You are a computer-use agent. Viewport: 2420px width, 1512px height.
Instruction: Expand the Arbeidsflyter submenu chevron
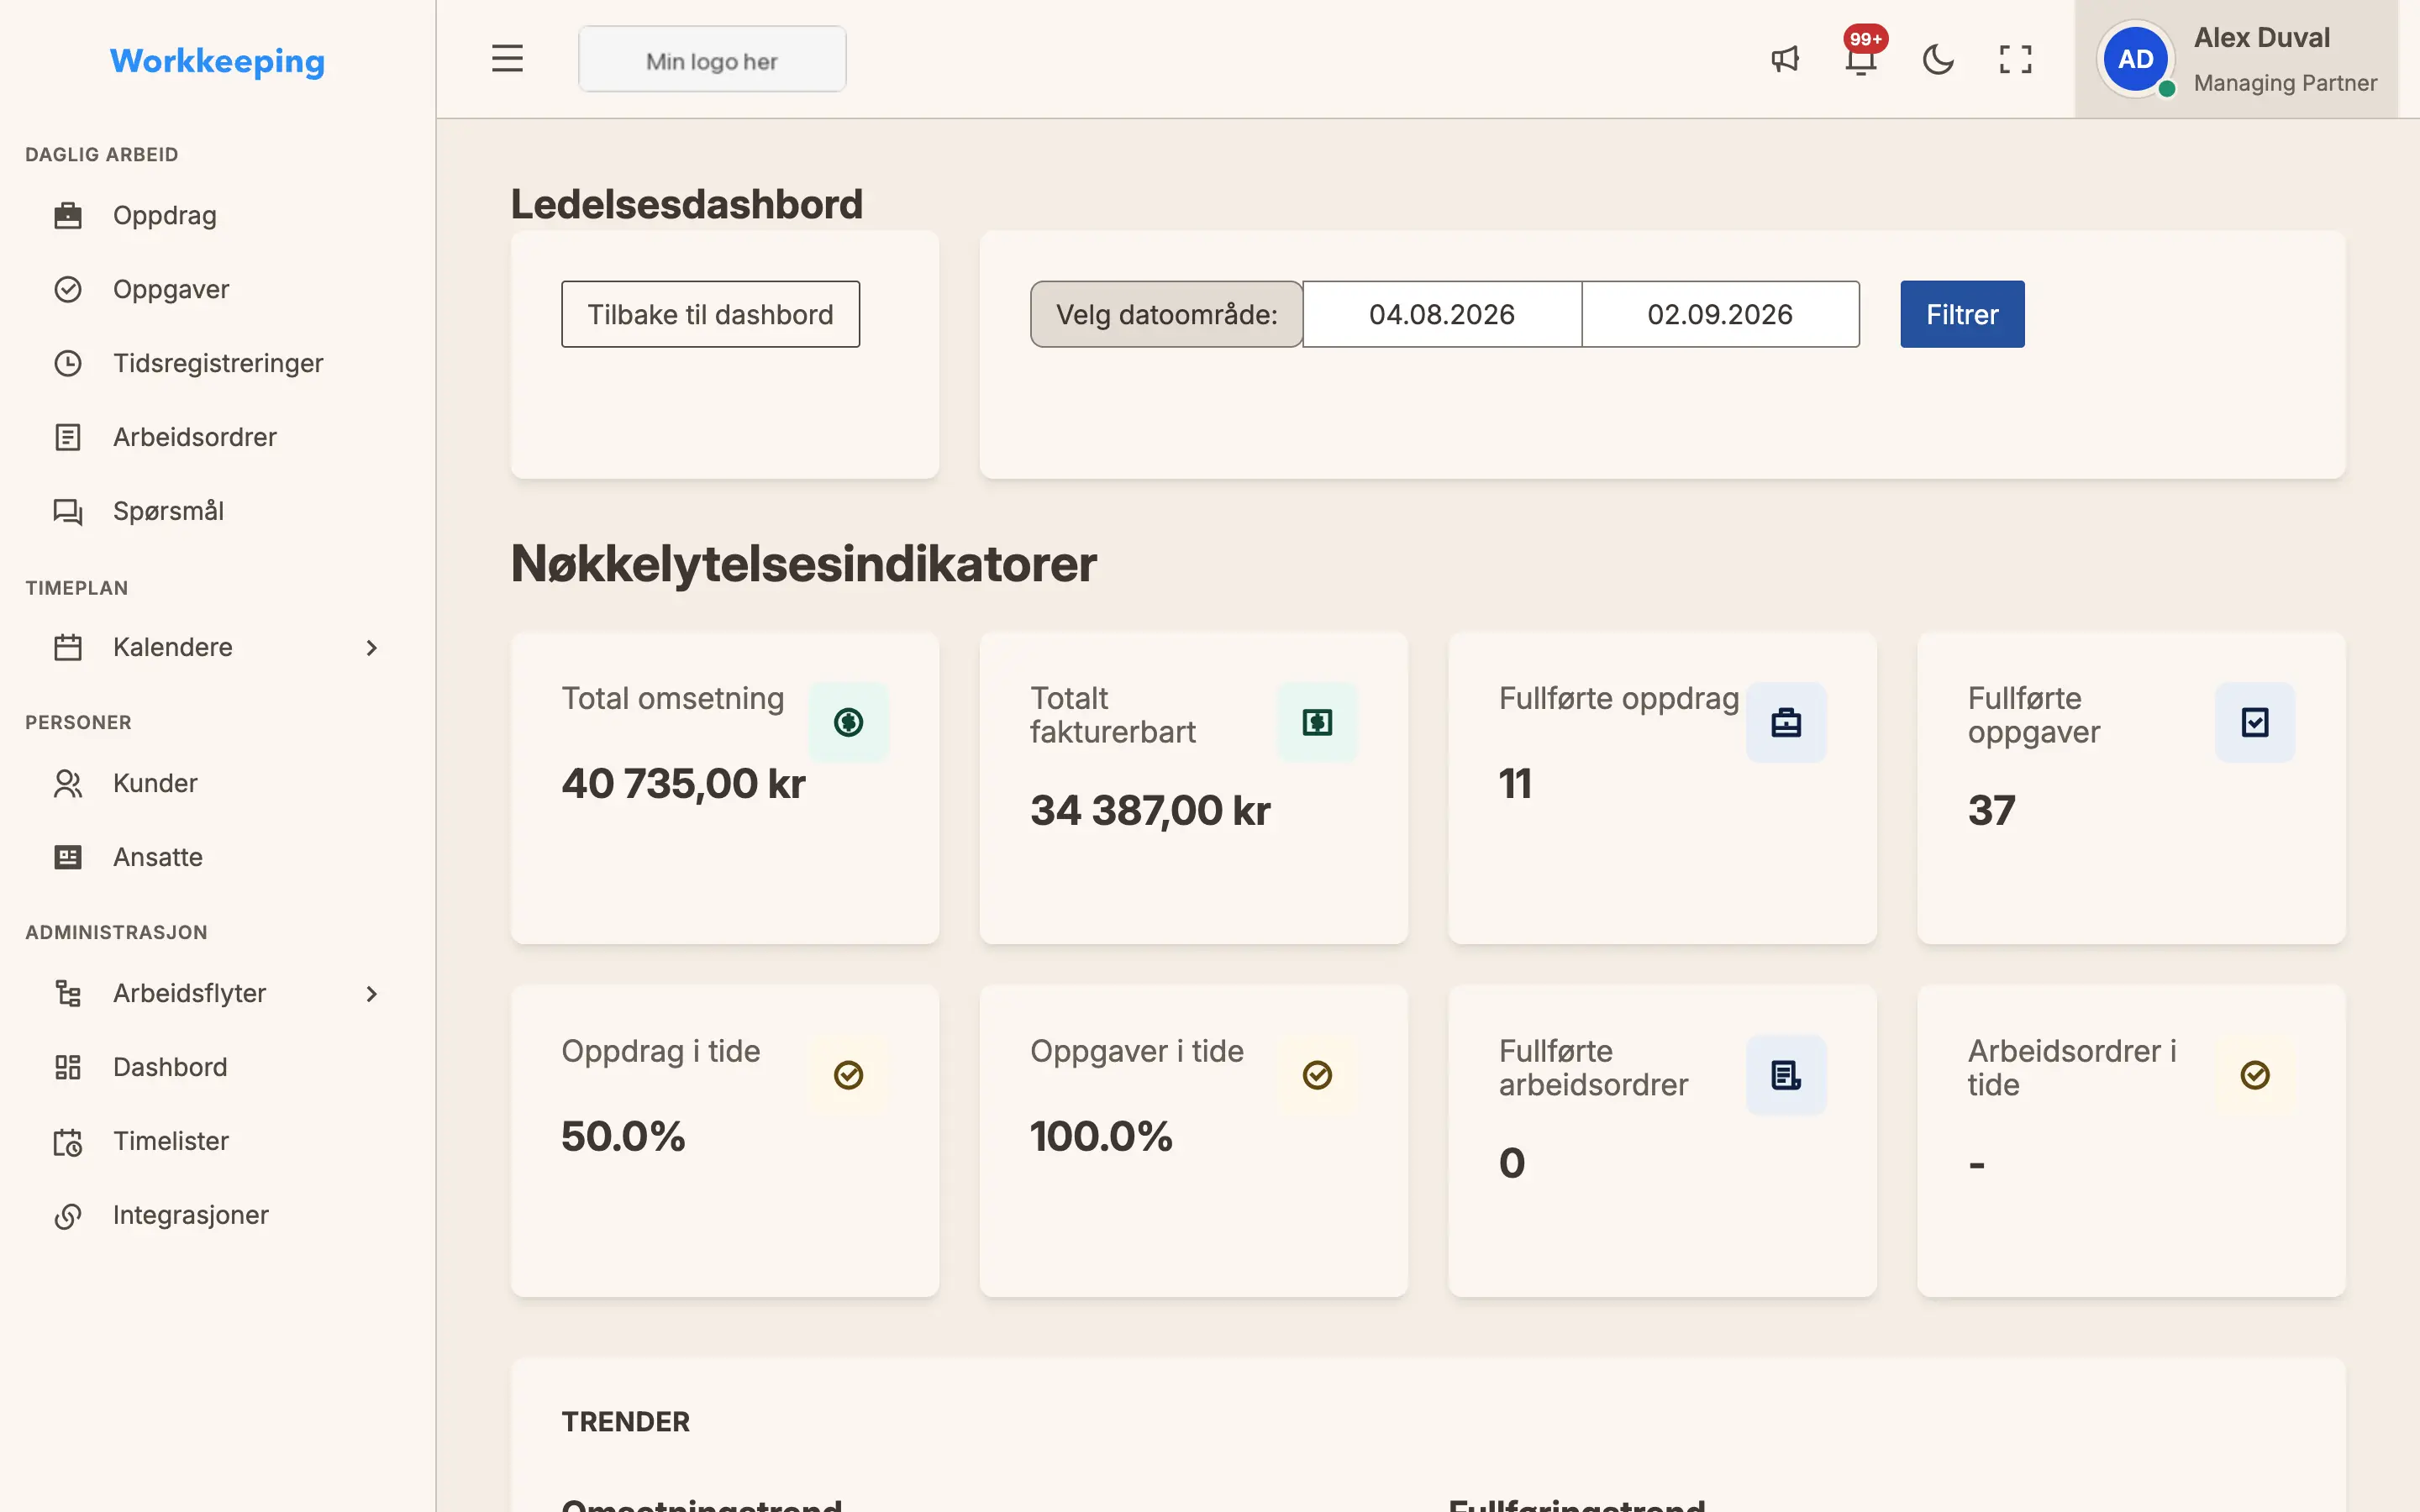(371, 994)
